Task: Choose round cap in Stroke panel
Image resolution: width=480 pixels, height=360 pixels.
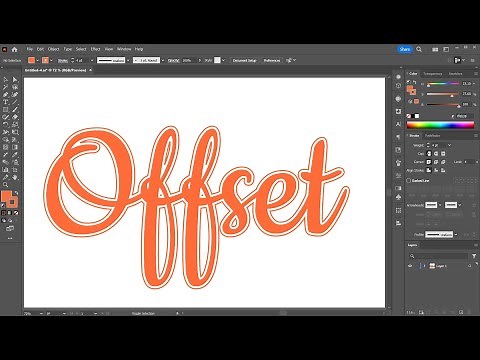Action: (436, 154)
